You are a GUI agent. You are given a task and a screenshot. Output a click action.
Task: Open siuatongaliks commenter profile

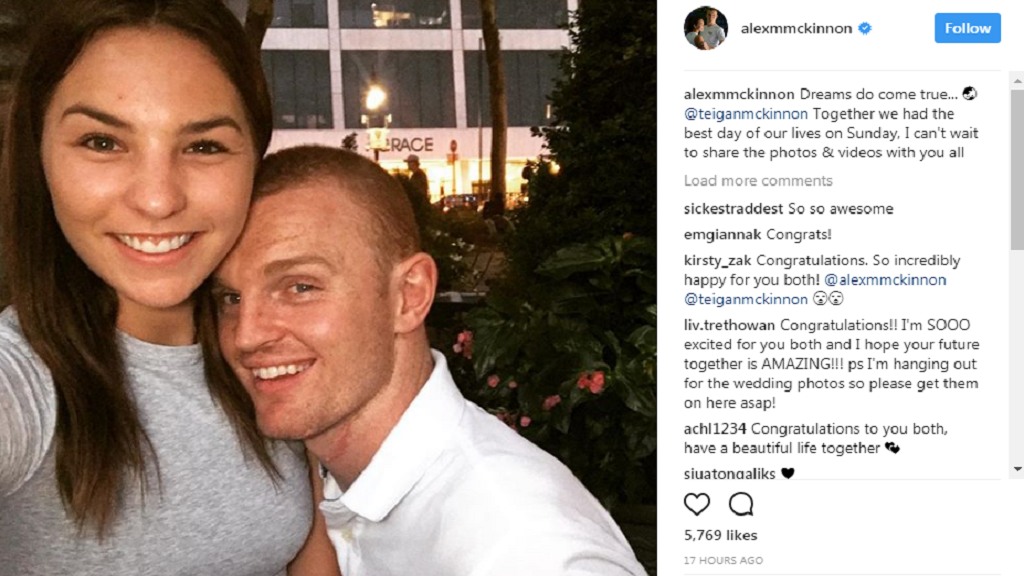(729, 473)
